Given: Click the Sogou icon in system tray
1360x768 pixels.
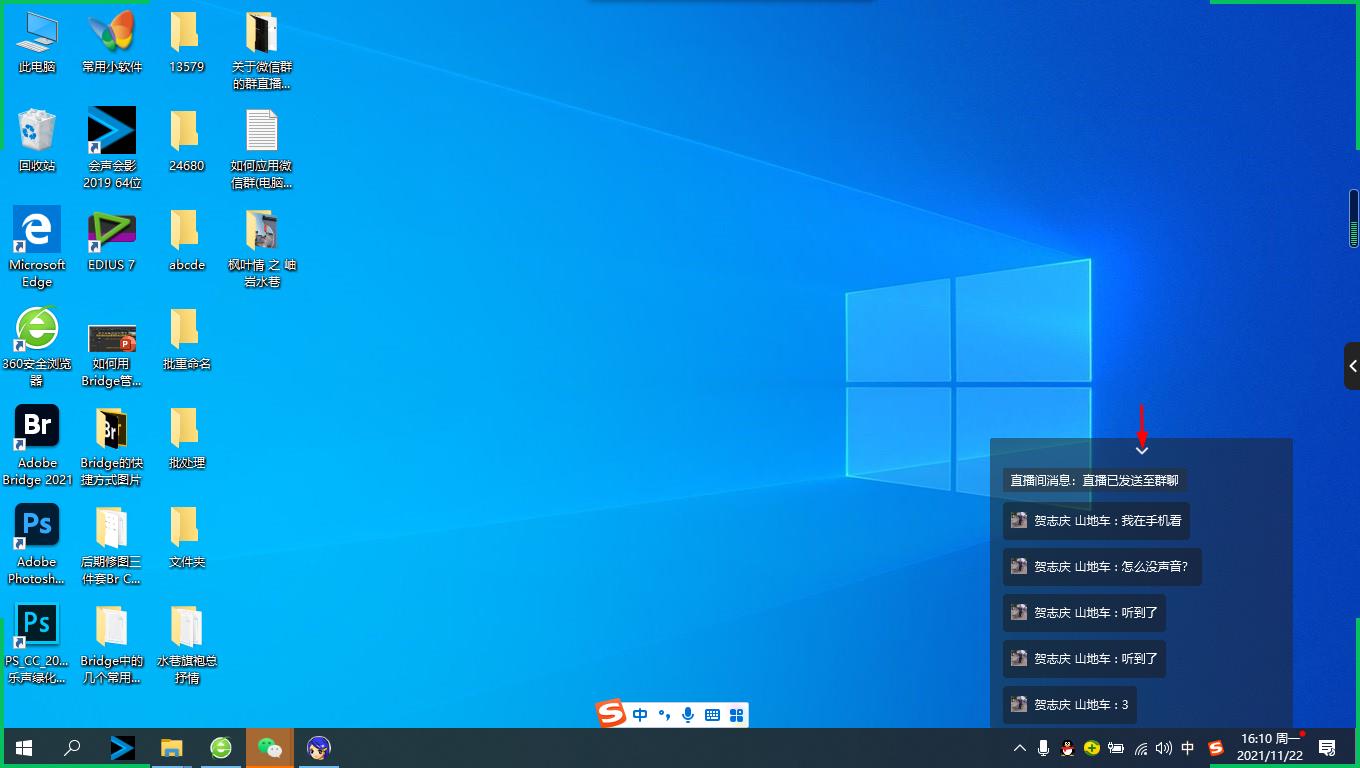Looking at the screenshot, I should pyautogui.click(x=1216, y=748).
